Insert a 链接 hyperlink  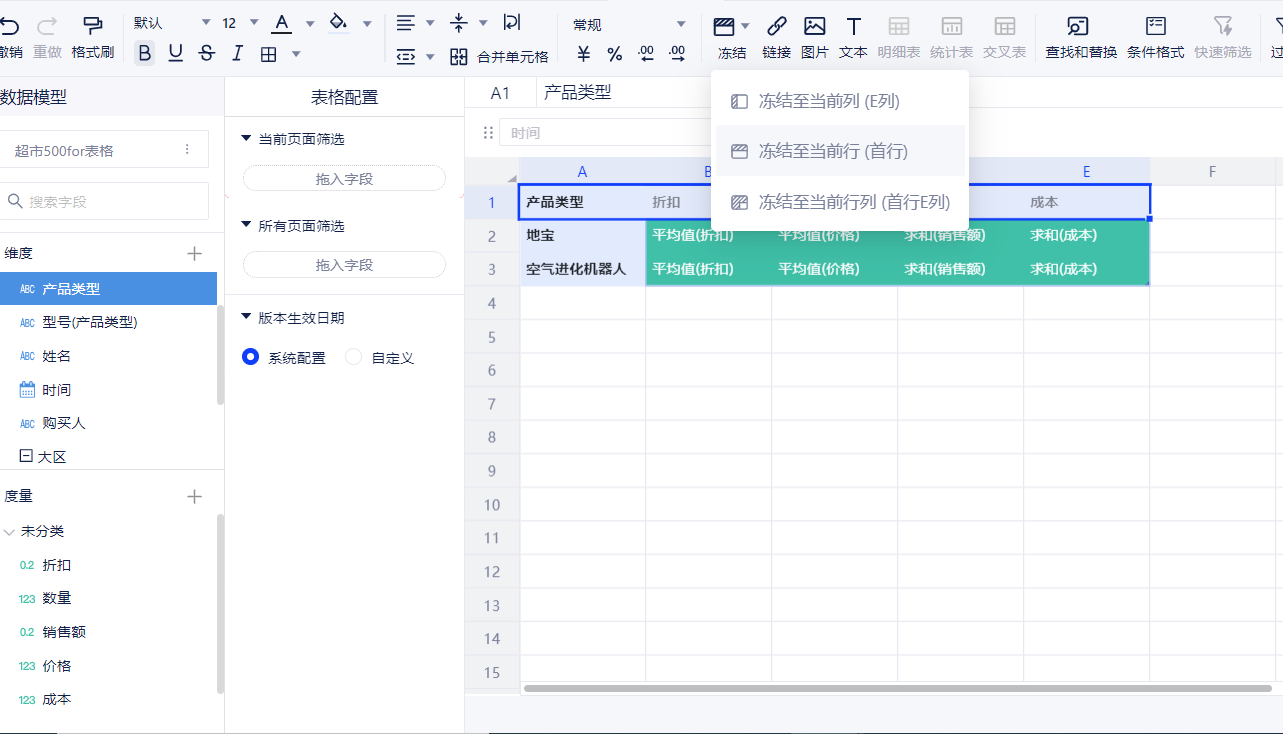tap(776, 36)
